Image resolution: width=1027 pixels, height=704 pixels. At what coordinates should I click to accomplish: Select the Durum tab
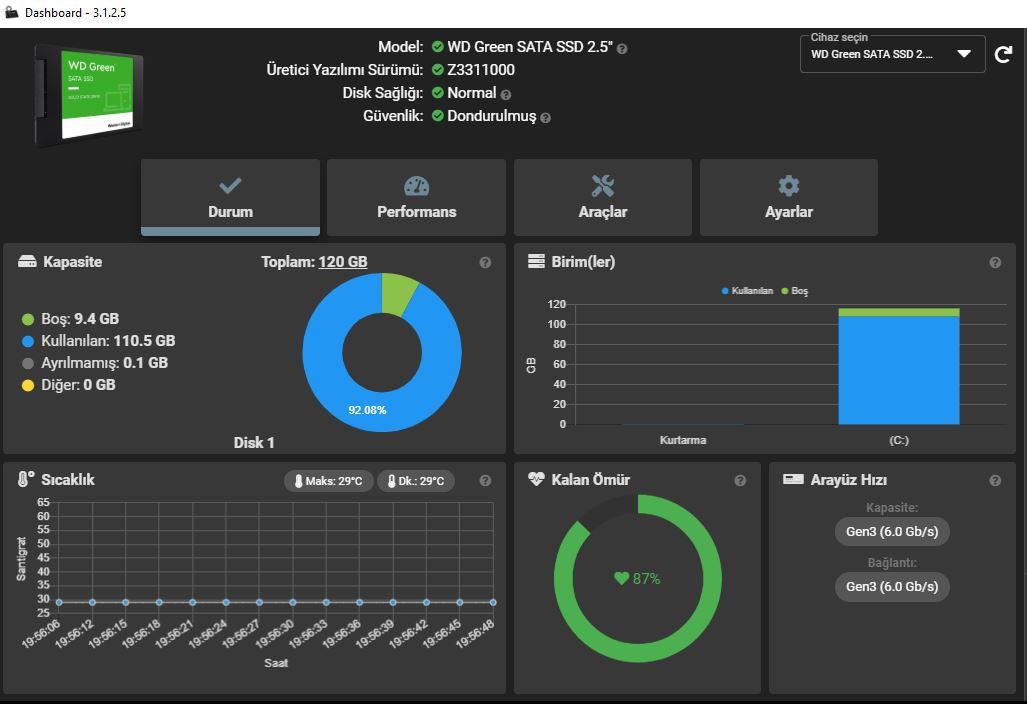coord(231,197)
